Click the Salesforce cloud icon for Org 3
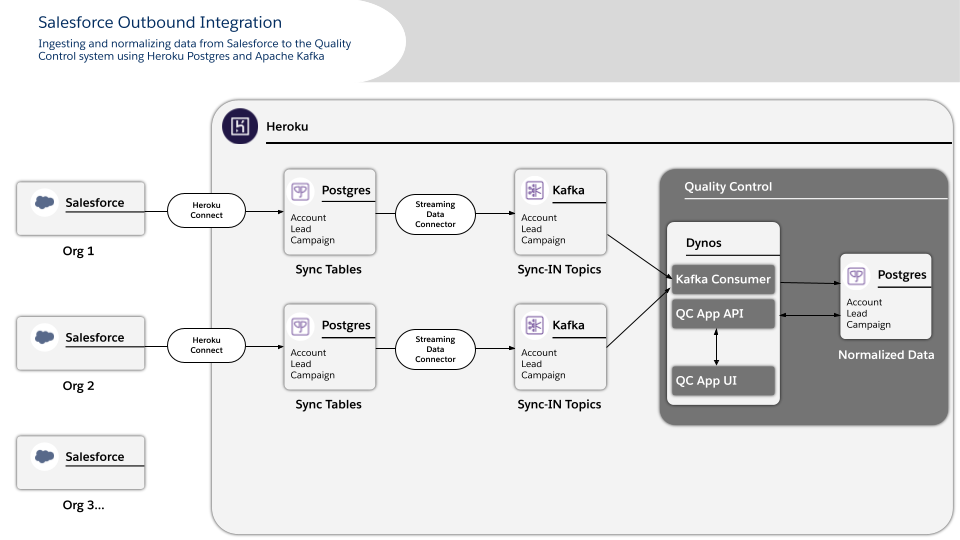 coord(45,456)
